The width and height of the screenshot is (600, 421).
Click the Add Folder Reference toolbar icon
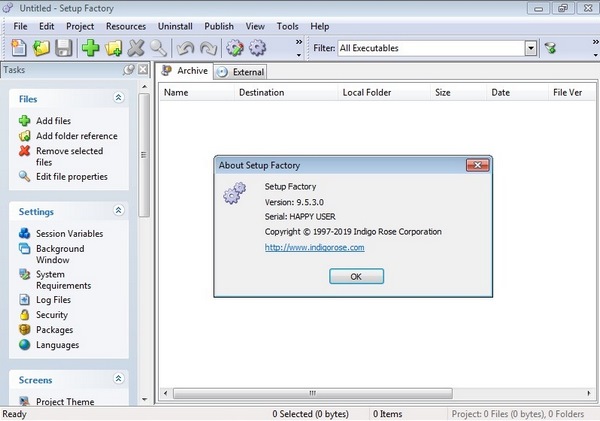(x=114, y=48)
